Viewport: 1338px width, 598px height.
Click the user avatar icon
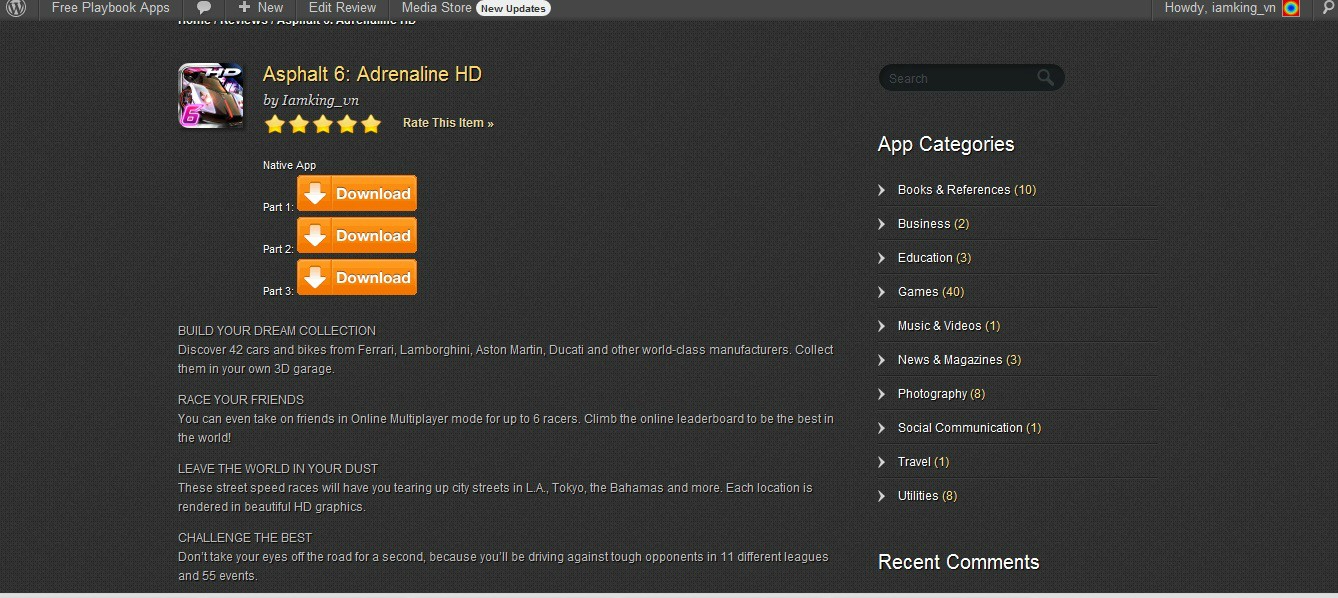[x=1291, y=8]
